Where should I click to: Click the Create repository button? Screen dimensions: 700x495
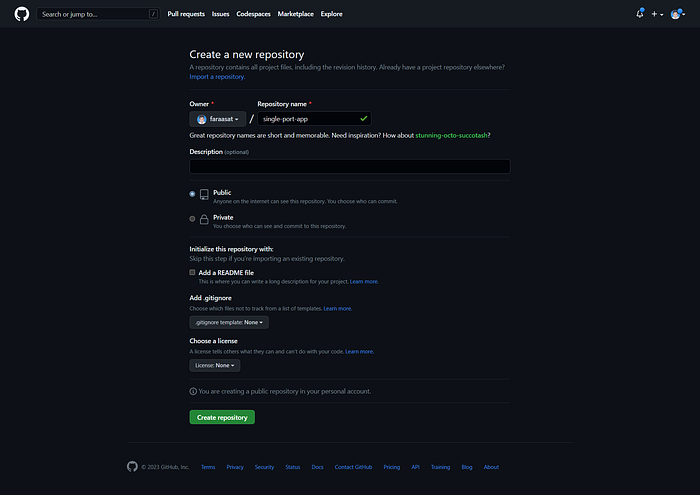click(222, 417)
